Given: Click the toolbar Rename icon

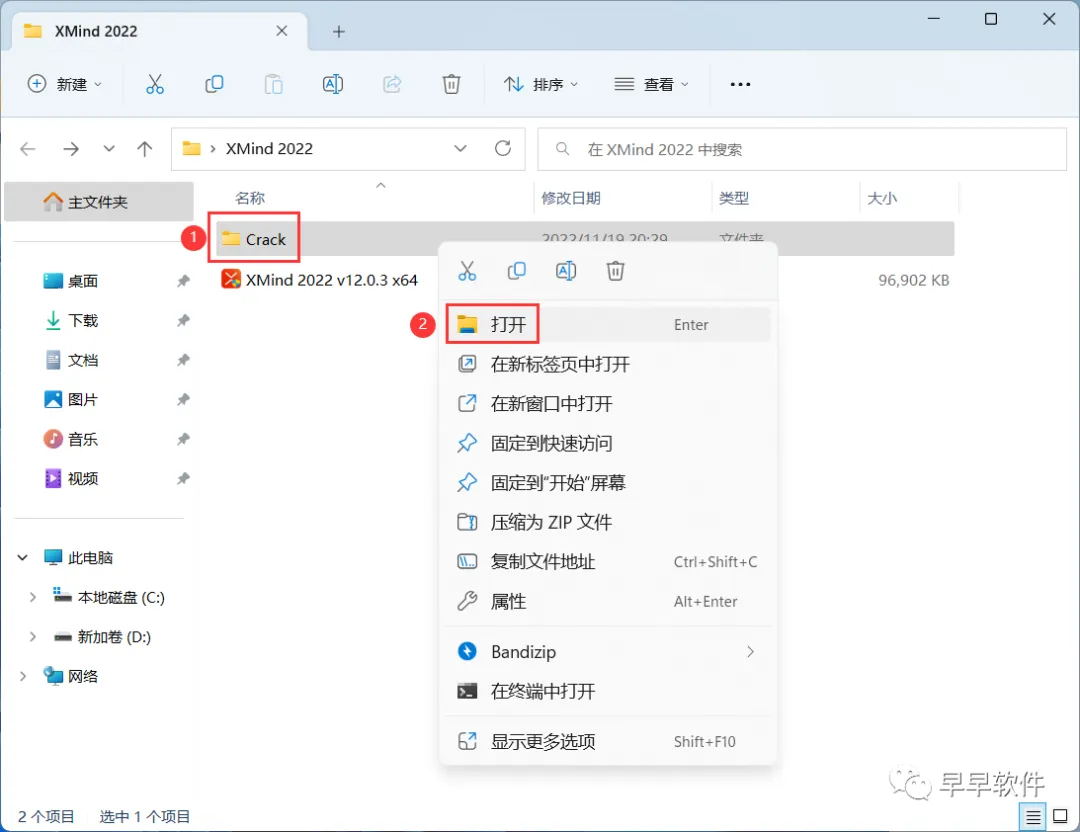Looking at the screenshot, I should coord(333,84).
